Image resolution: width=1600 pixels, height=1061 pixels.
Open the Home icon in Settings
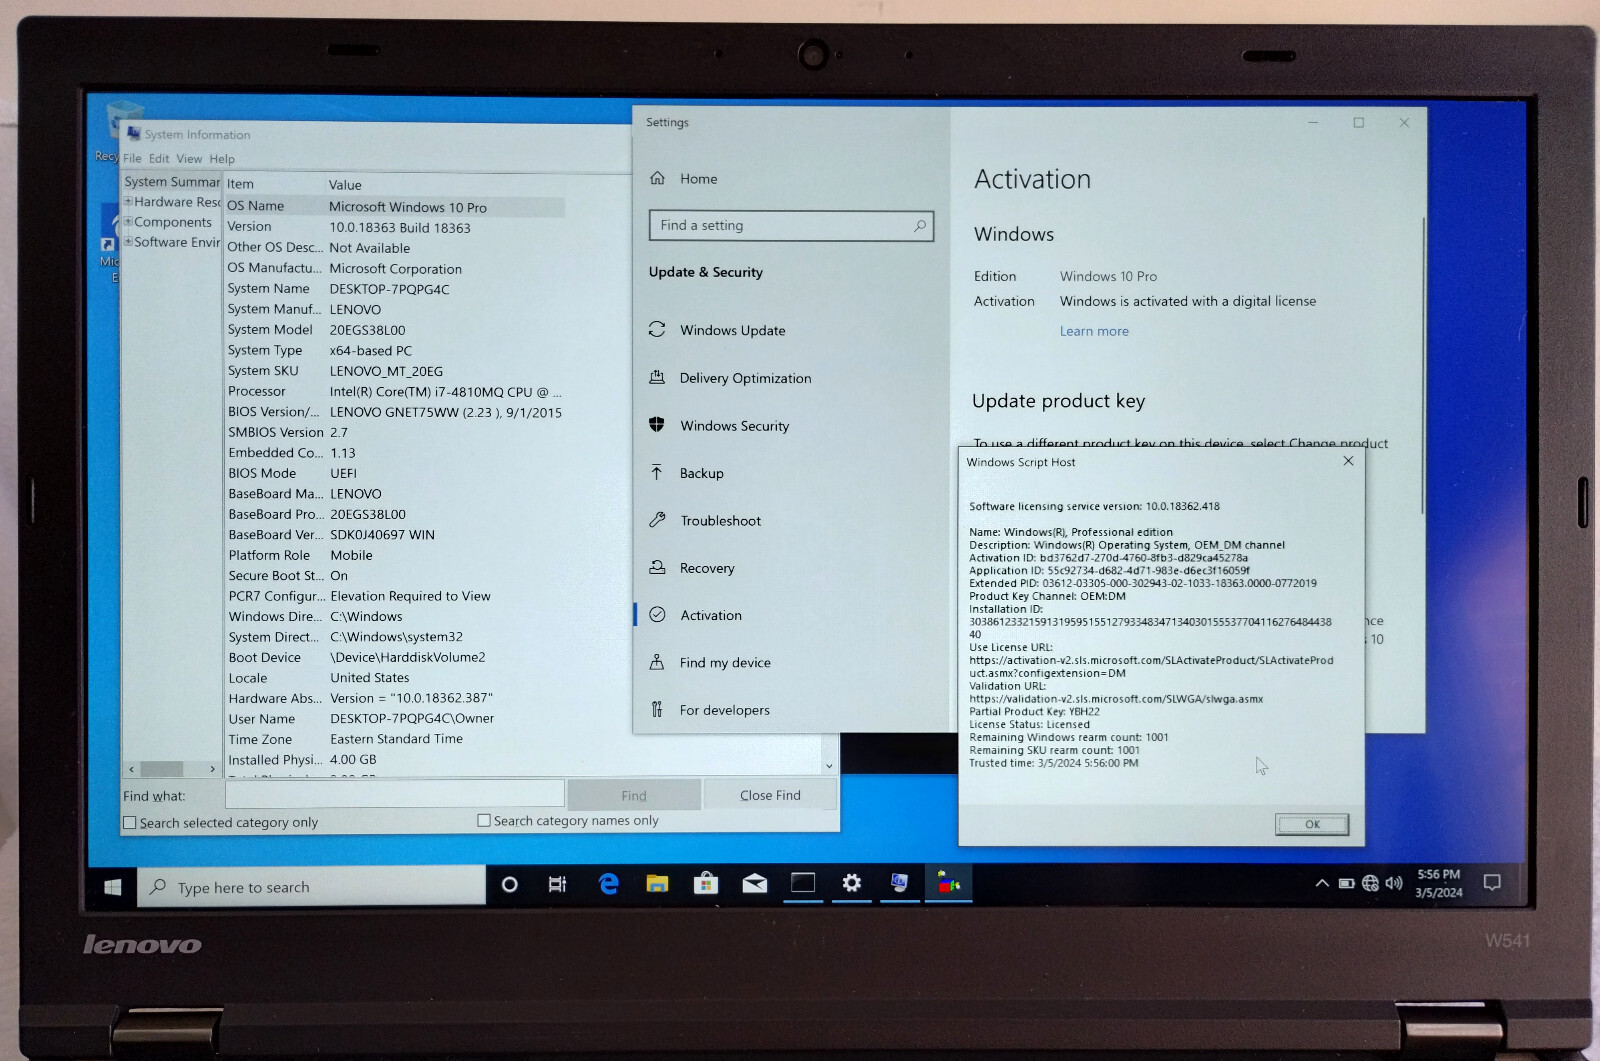[657, 178]
